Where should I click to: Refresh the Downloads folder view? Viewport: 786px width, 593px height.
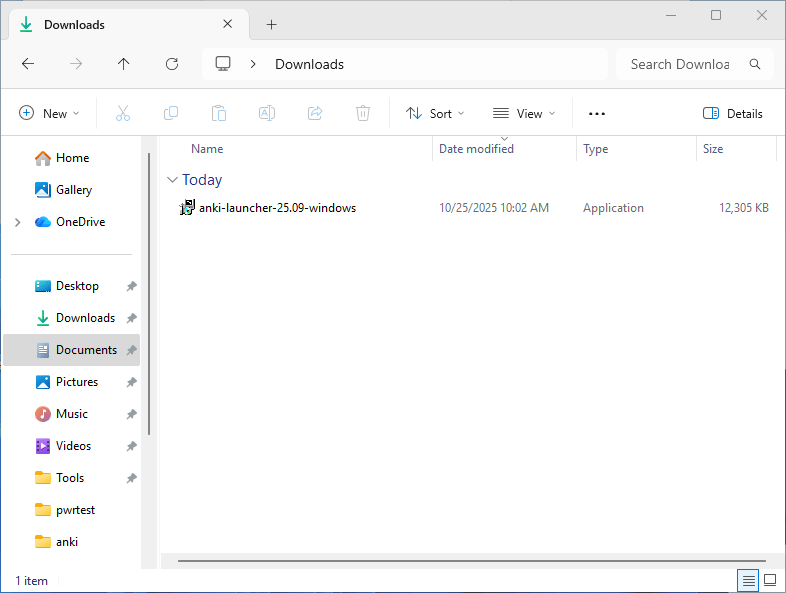coord(172,64)
